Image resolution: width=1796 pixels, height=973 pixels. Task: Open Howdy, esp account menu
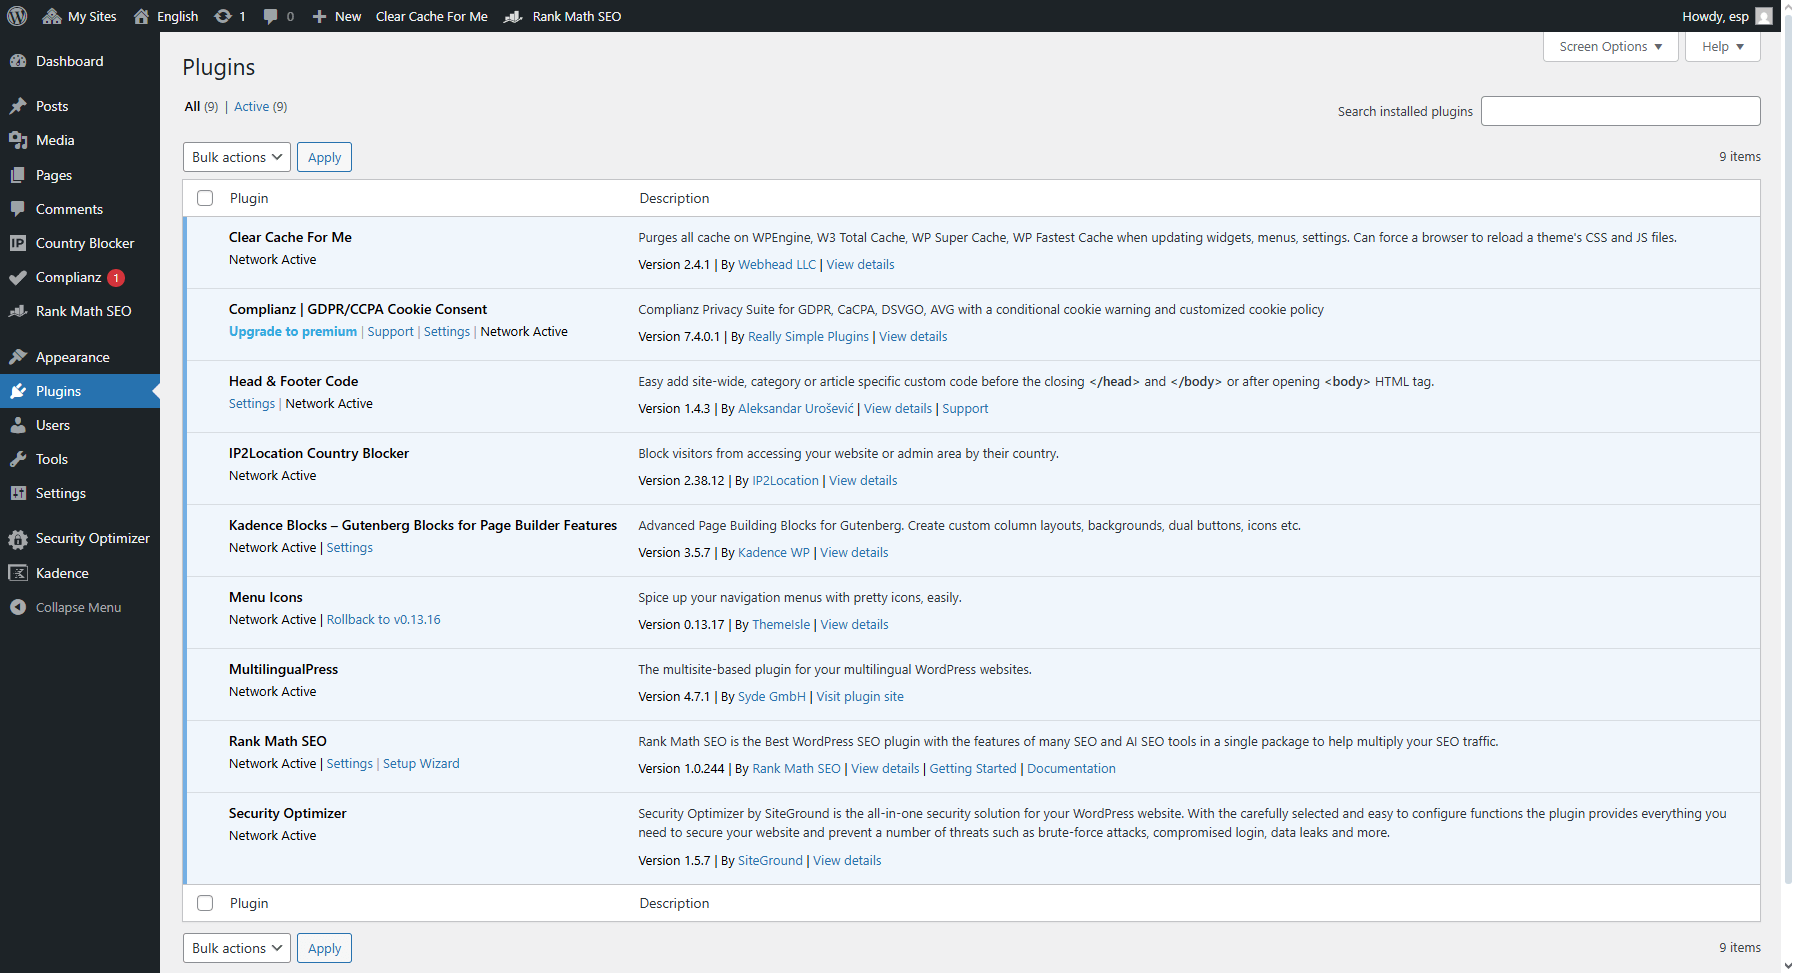pos(1727,16)
